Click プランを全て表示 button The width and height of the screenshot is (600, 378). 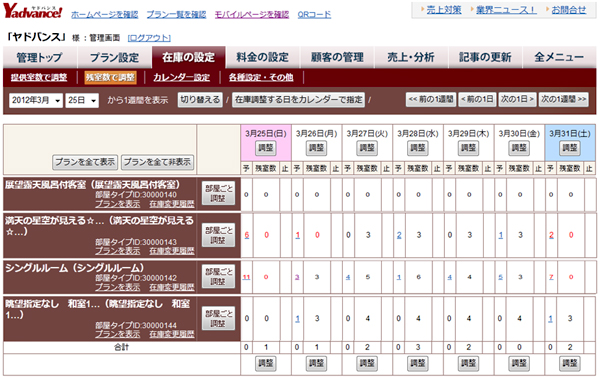coord(85,162)
